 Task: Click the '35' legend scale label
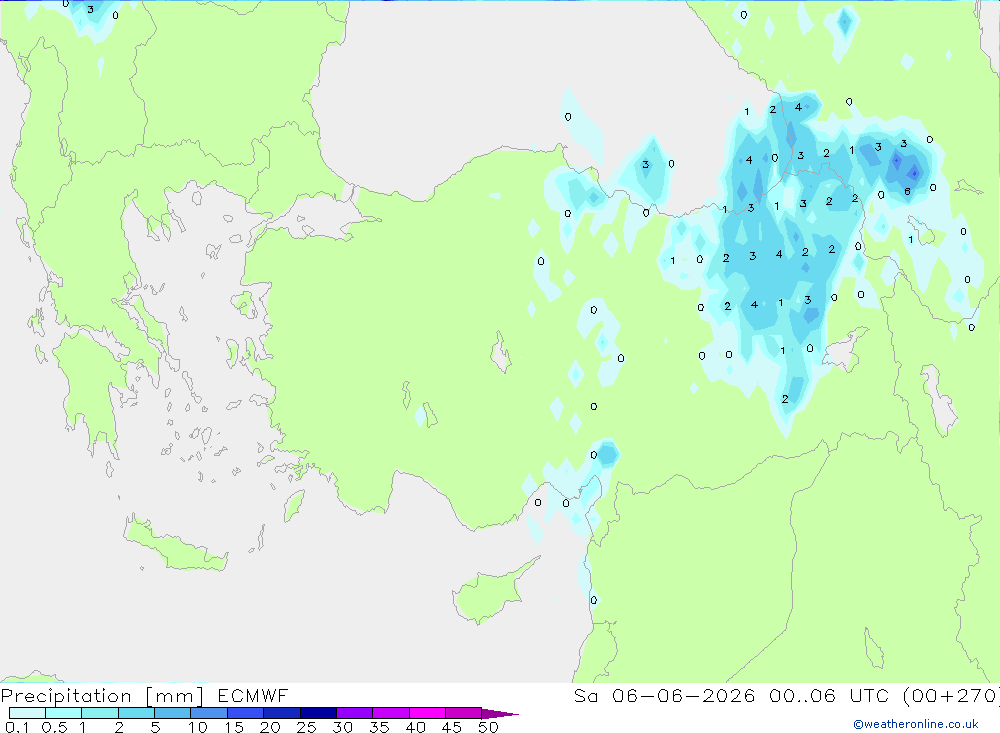point(379,727)
